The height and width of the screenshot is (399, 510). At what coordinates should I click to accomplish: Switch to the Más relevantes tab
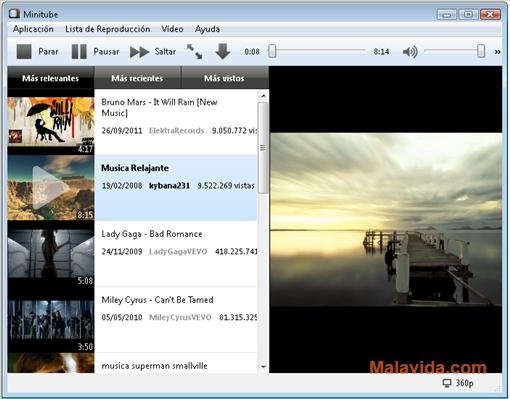[51, 78]
